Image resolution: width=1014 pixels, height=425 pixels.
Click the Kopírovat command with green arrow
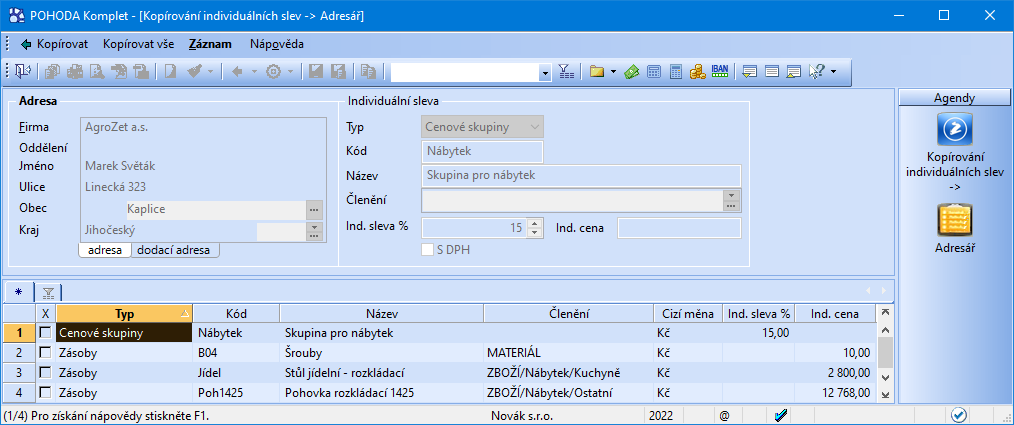54,45
